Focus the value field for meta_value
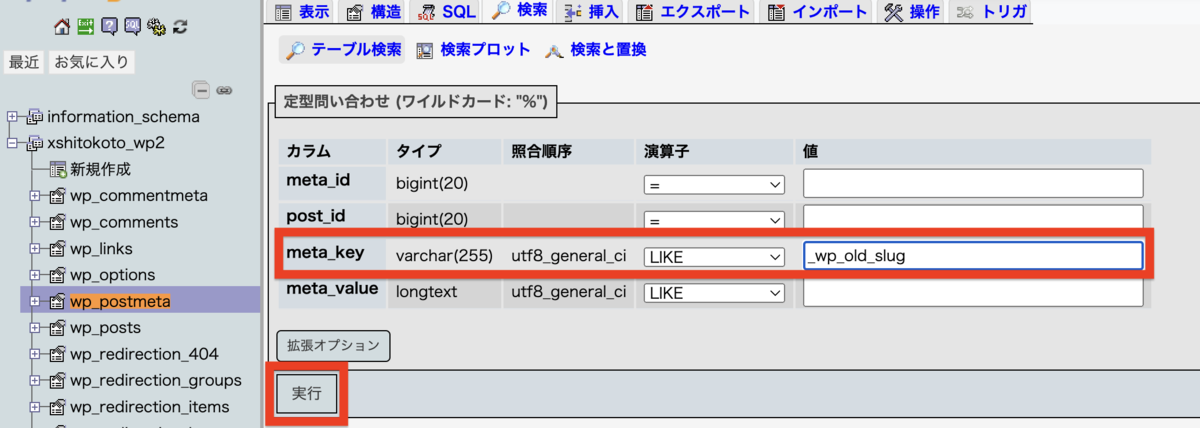Image resolution: width=1200 pixels, height=428 pixels. 973,292
